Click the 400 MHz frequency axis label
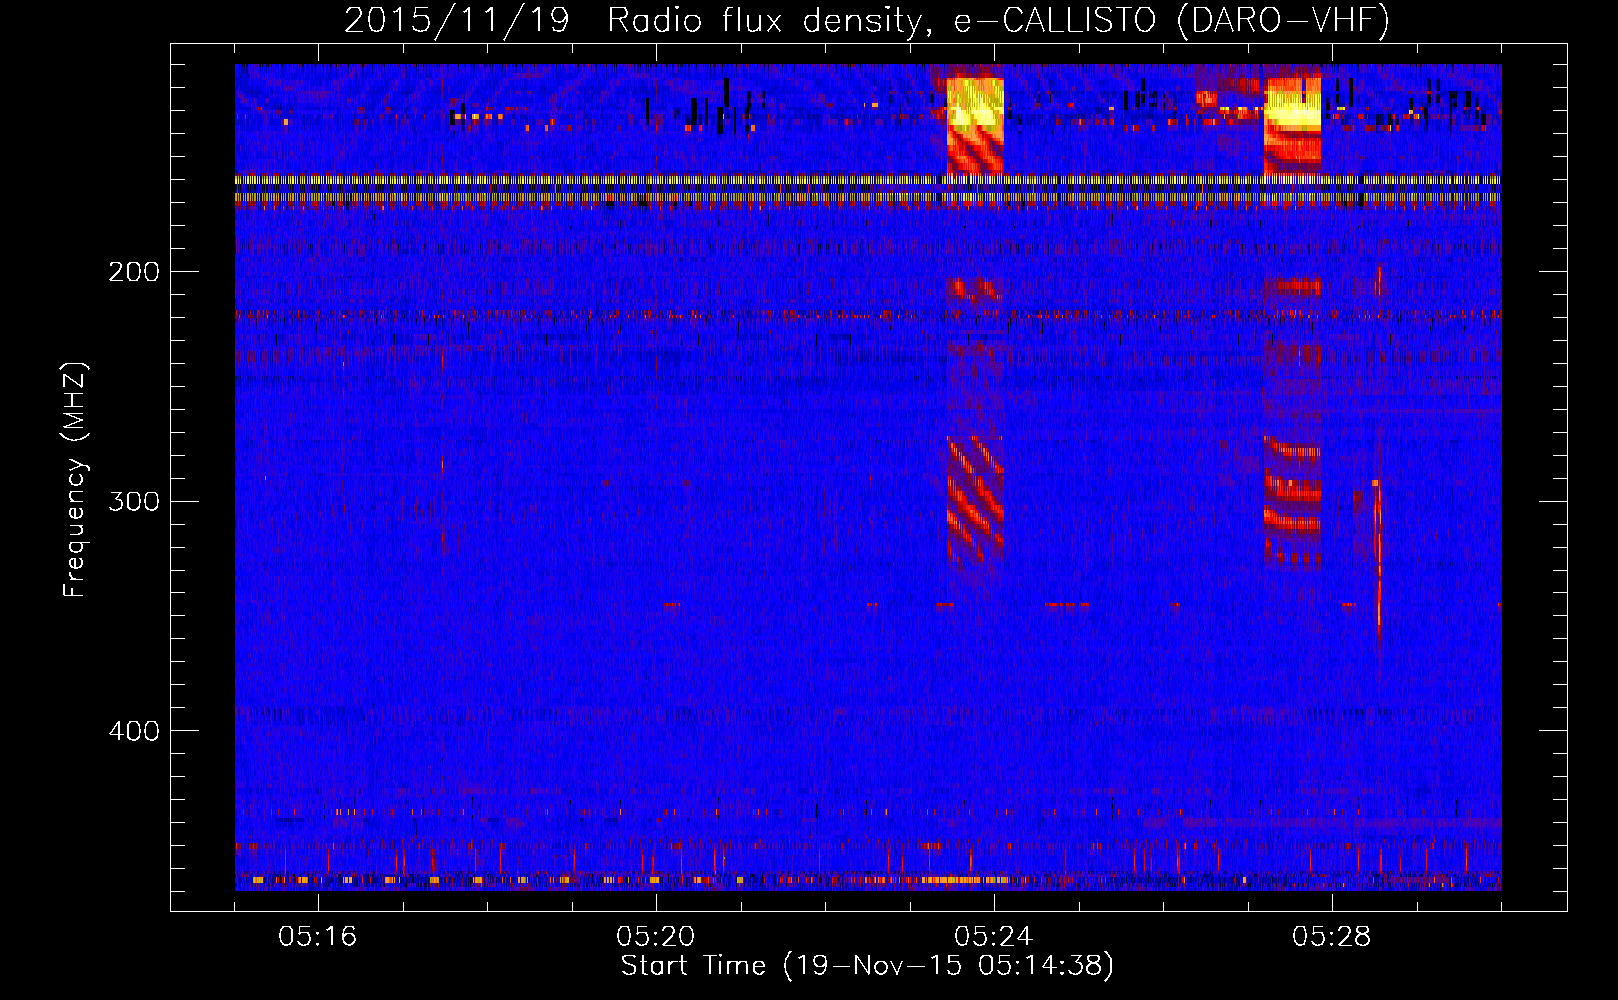The height and width of the screenshot is (1000, 1618). 134,731
